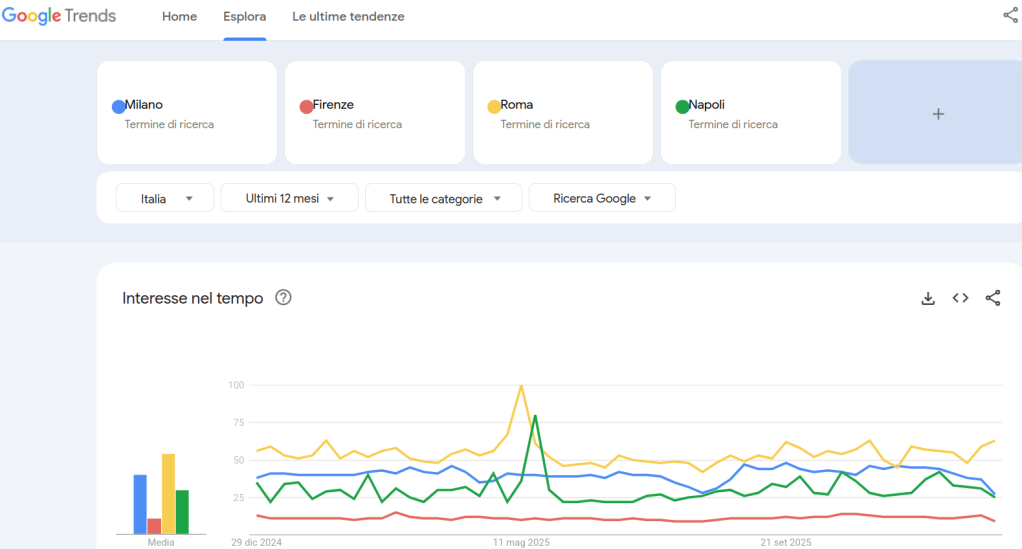Click the share icon in top bar

[x=1010, y=15]
